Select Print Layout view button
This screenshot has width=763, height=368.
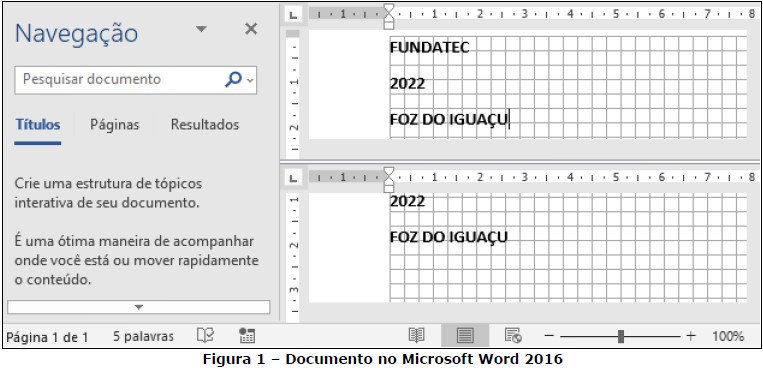click(465, 335)
